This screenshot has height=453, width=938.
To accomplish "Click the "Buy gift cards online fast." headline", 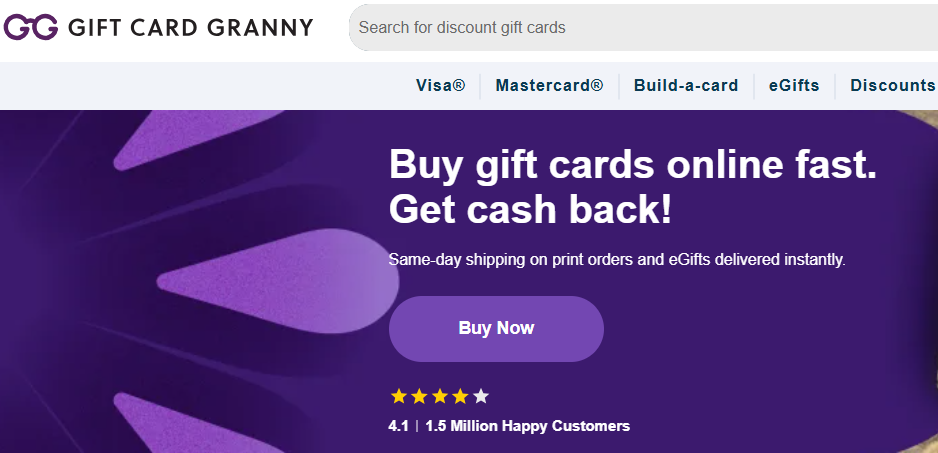I will 632,164.
